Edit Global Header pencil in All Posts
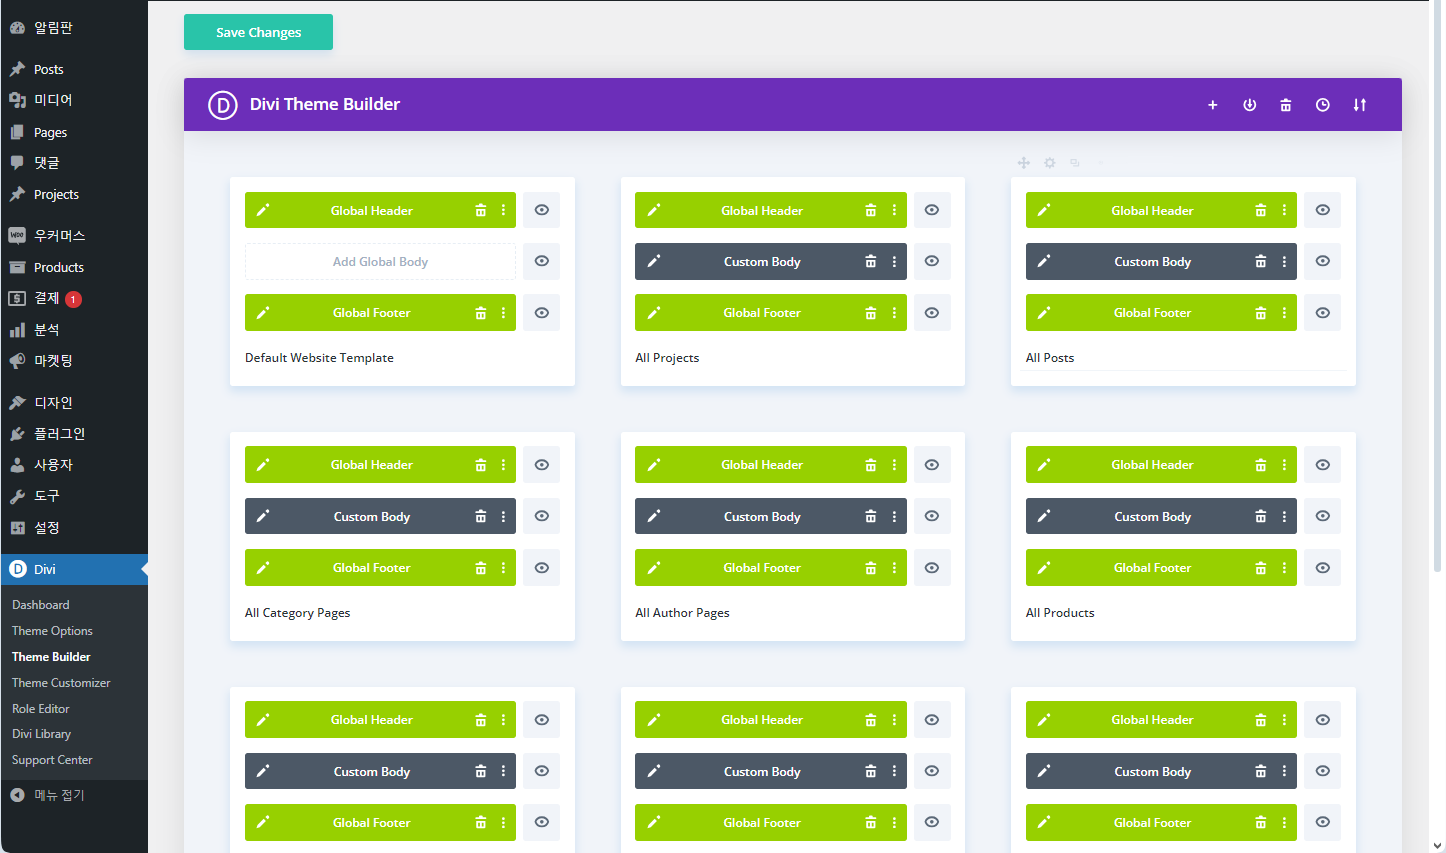 (x=1044, y=210)
